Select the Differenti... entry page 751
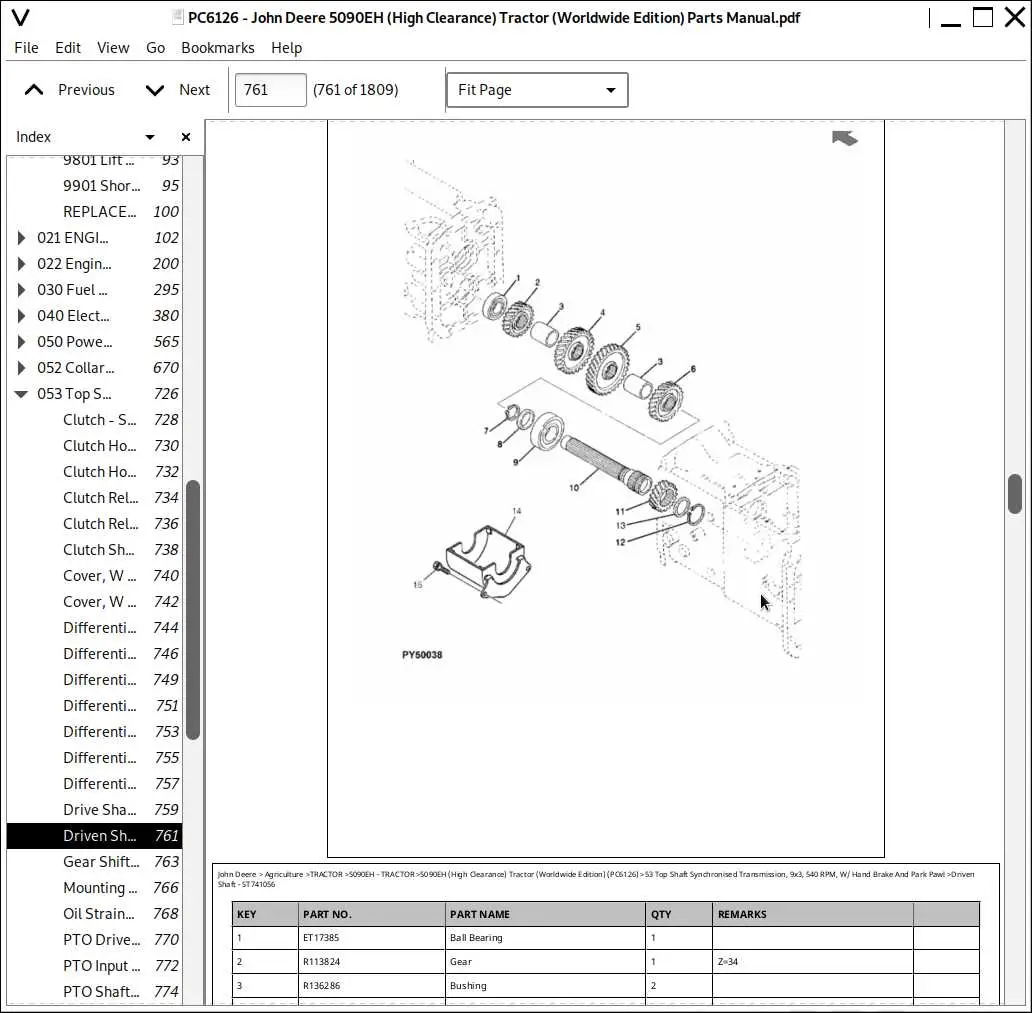Image resolution: width=1032 pixels, height=1013 pixels. point(94,706)
